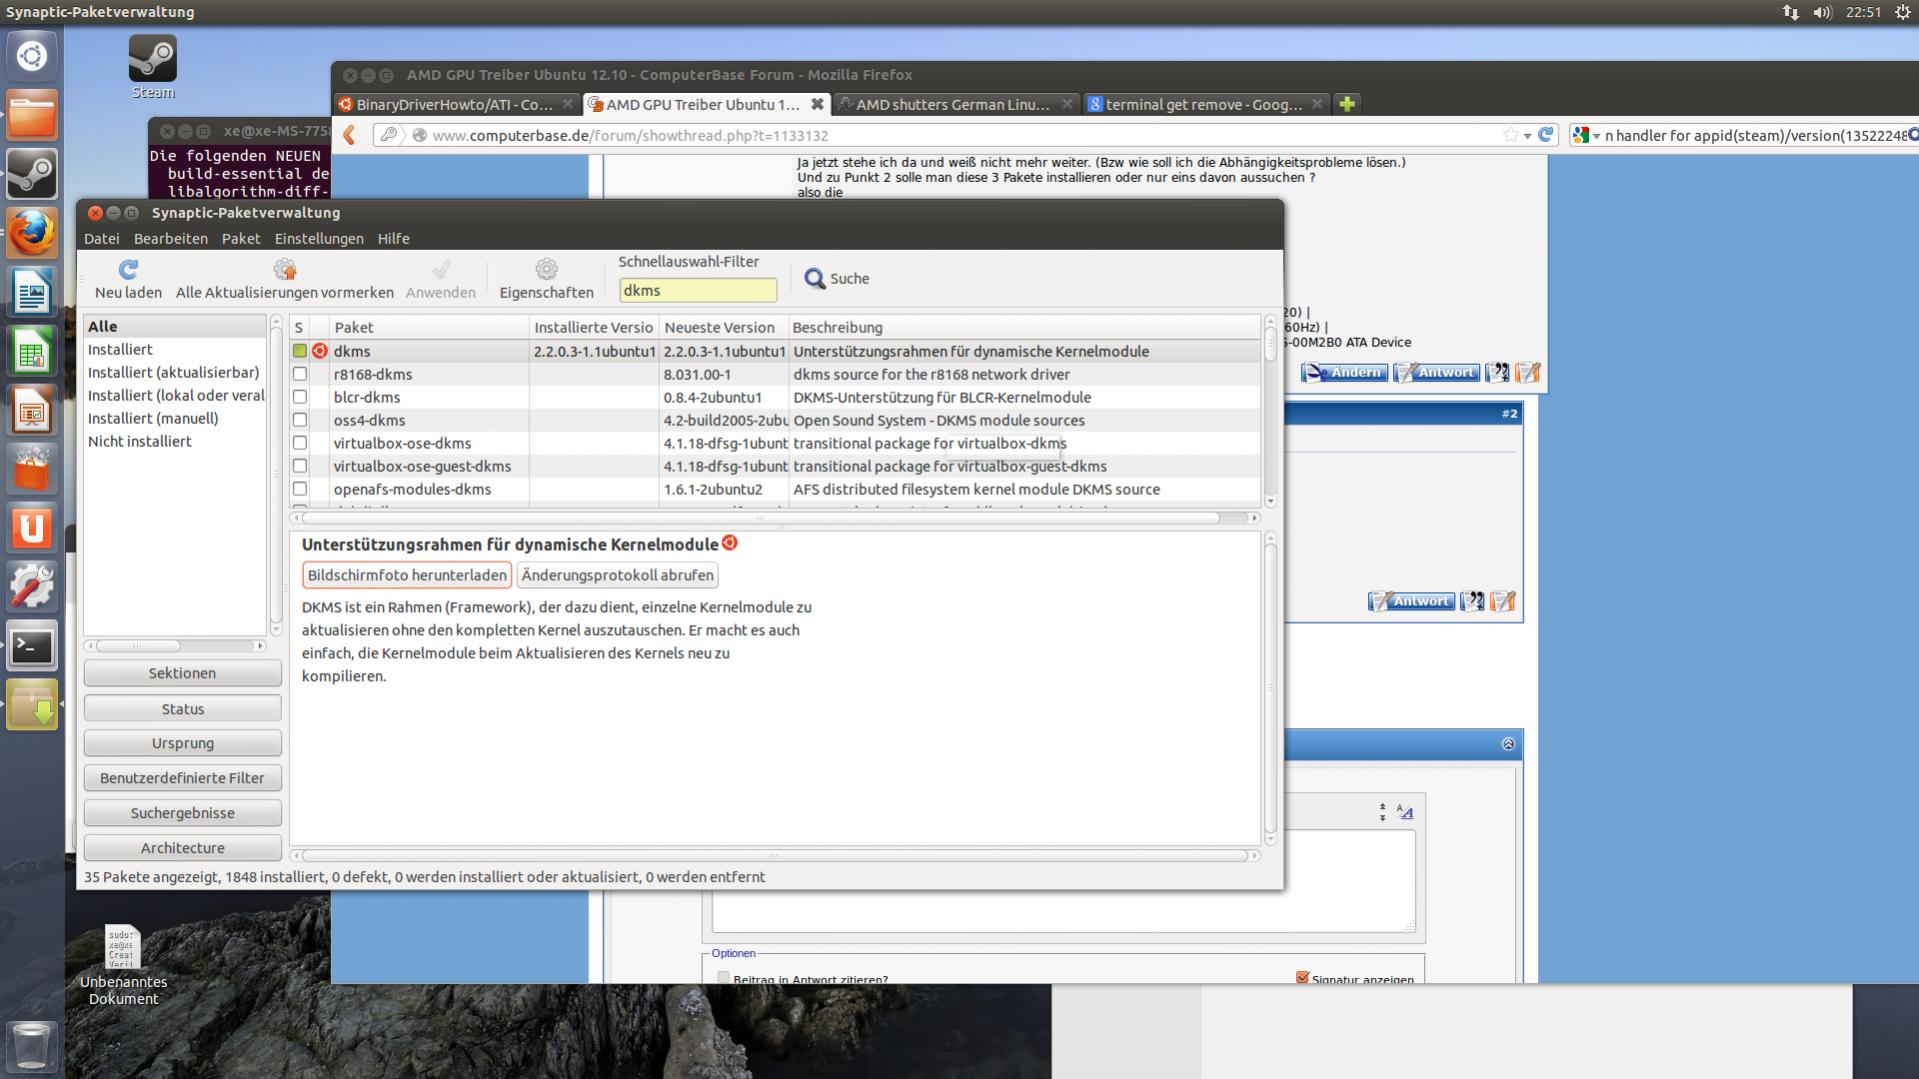Show the Status filter view
Screen dimensions: 1919x1079
coord(183,709)
